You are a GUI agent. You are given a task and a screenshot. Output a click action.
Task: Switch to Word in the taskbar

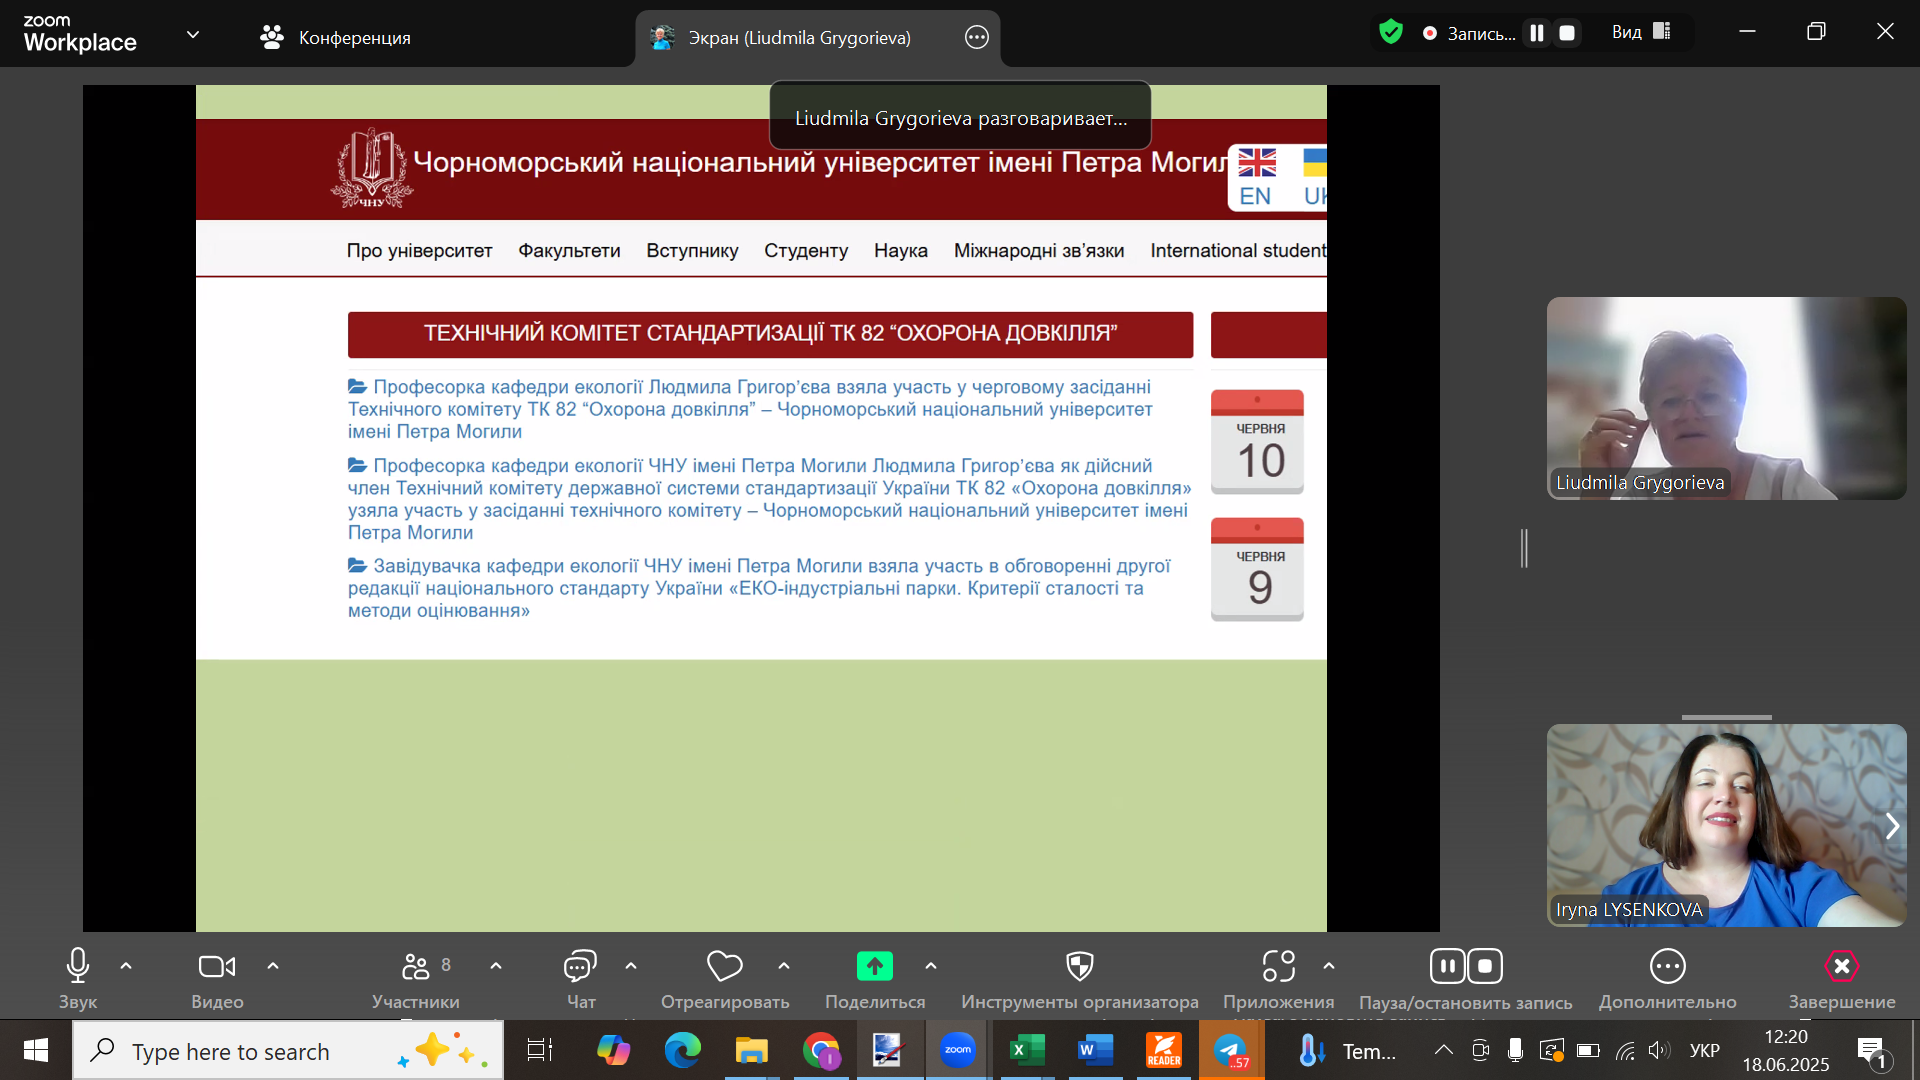[x=1096, y=1051]
